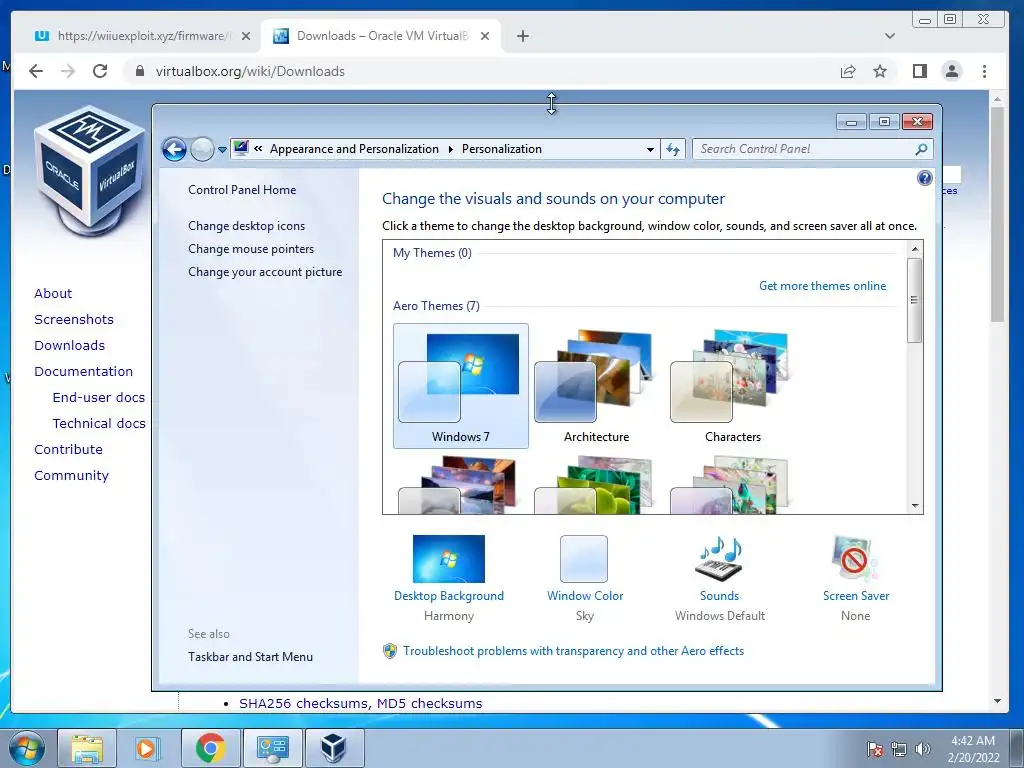Click the Chrome forward button

[x=68, y=71]
